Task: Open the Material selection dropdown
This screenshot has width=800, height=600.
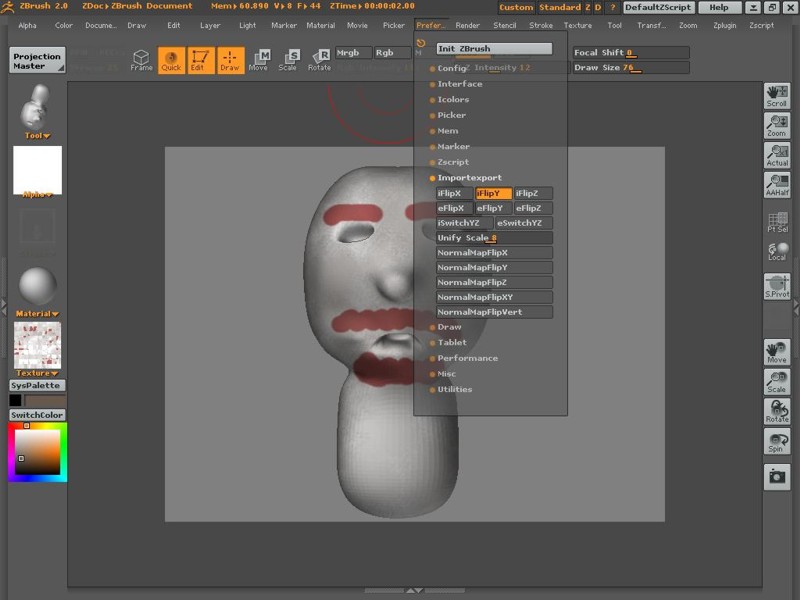Action: click(x=37, y=314)
